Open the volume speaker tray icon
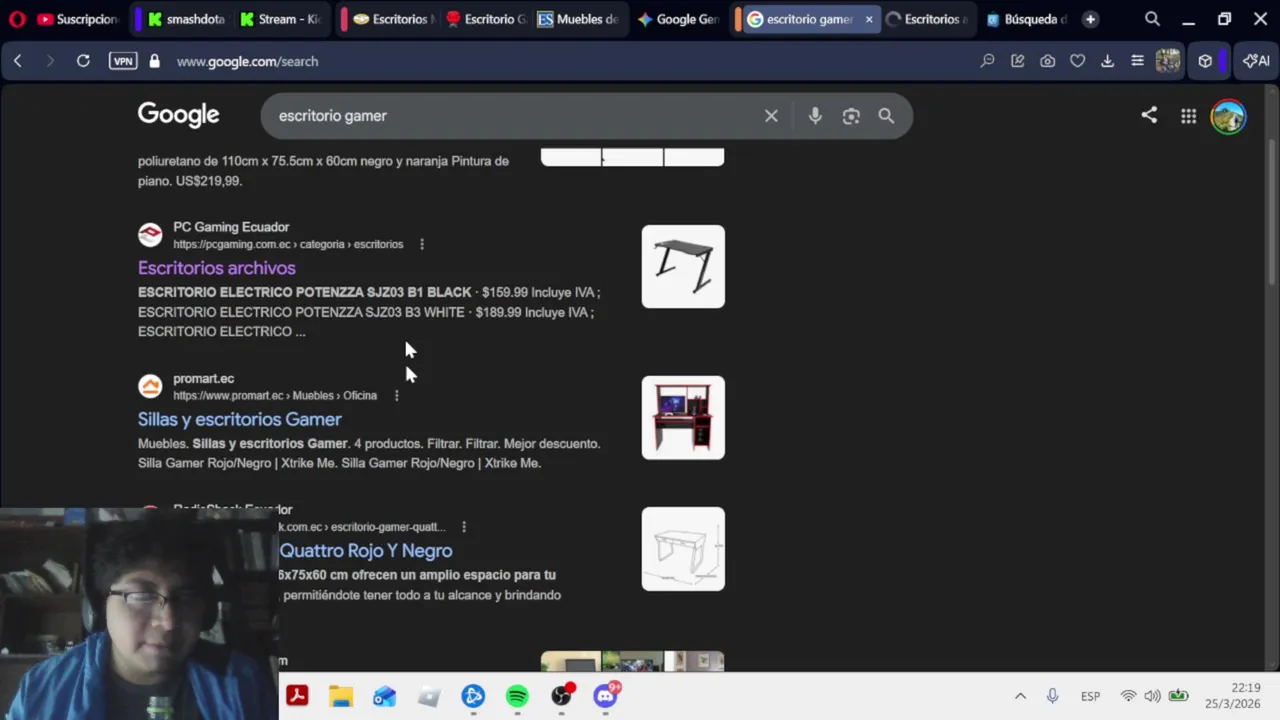1280x720 pixels. pyautogui.click(x=1152, y=696)
